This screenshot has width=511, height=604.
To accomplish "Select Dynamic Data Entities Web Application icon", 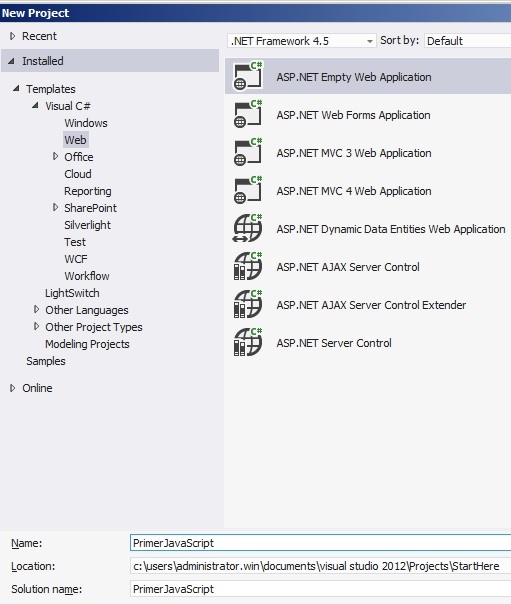I will (248, 228).
